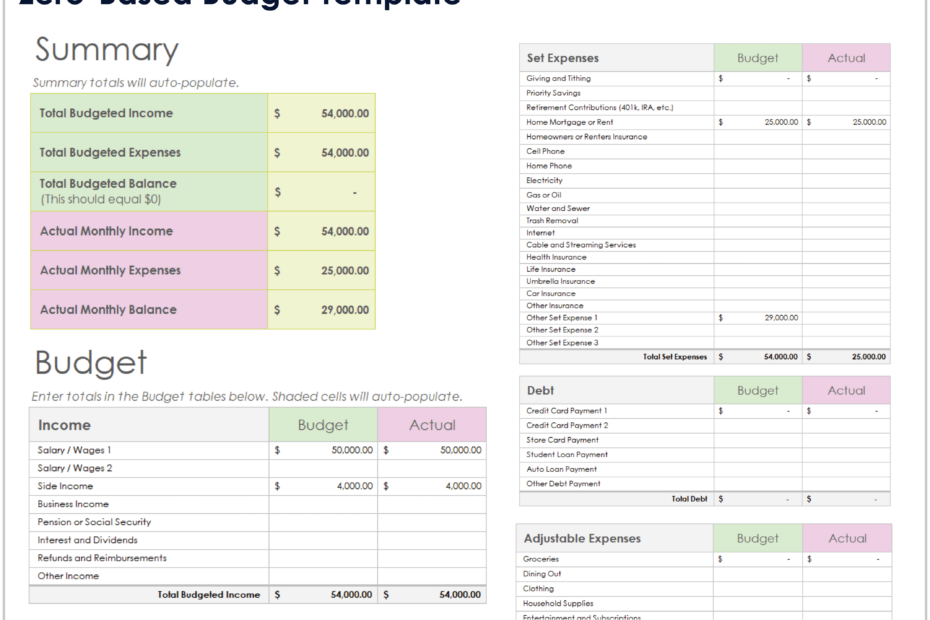Select the Total Budgeted Income summary label
This screenshot has width=930, height=620.
[x=106, y=113]
